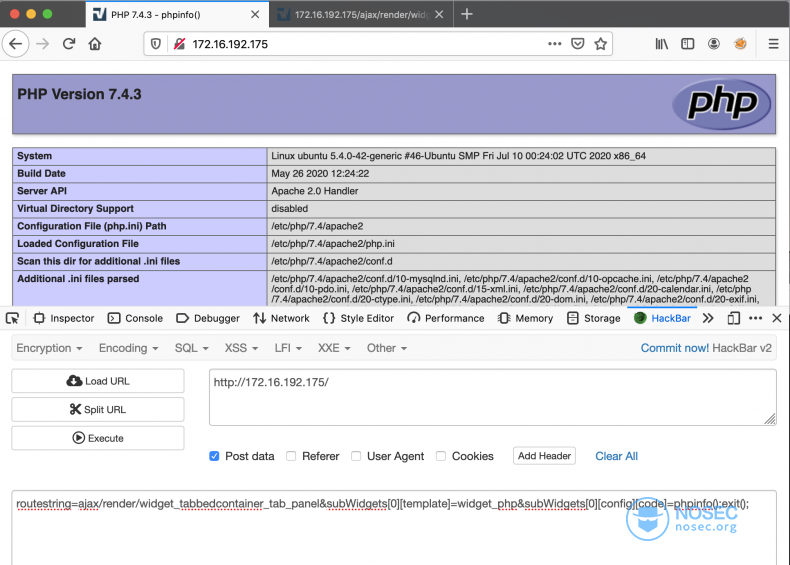
Task: Close the 172.16.192.175/ajax/render tab
Action: click(439, 15)
